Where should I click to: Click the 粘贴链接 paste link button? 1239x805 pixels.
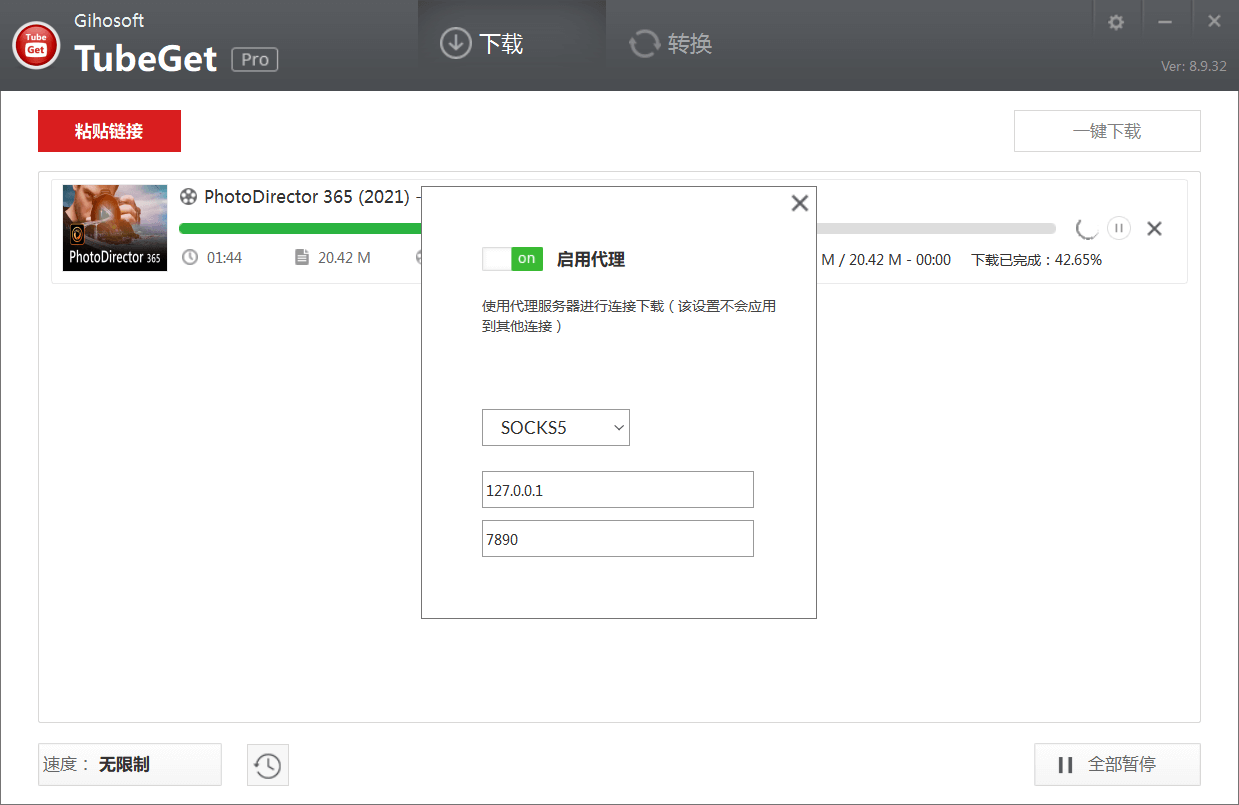109,130
